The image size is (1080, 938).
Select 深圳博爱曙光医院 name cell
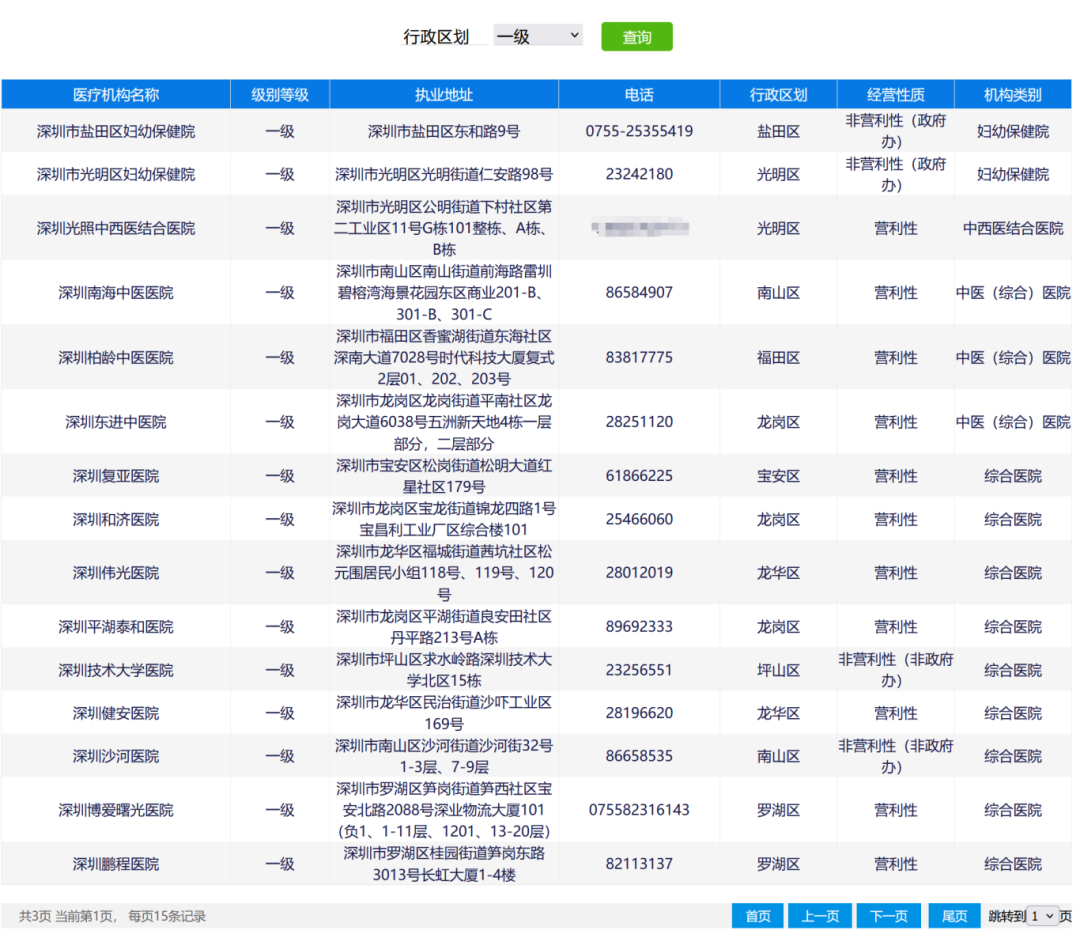pos(116,810)
